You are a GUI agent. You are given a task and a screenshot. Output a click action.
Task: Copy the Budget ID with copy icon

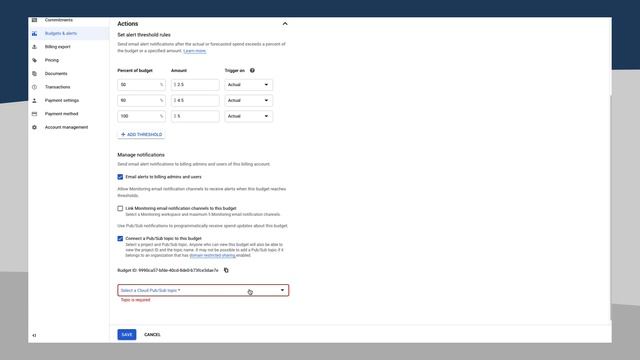click(x=226, y=270)
